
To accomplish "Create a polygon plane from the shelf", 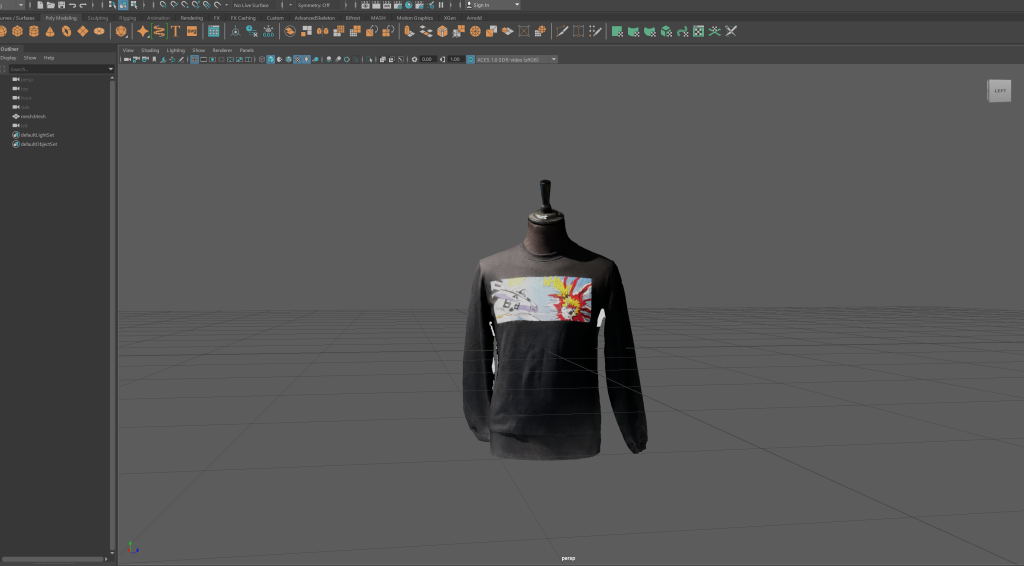I will [83, 31].
